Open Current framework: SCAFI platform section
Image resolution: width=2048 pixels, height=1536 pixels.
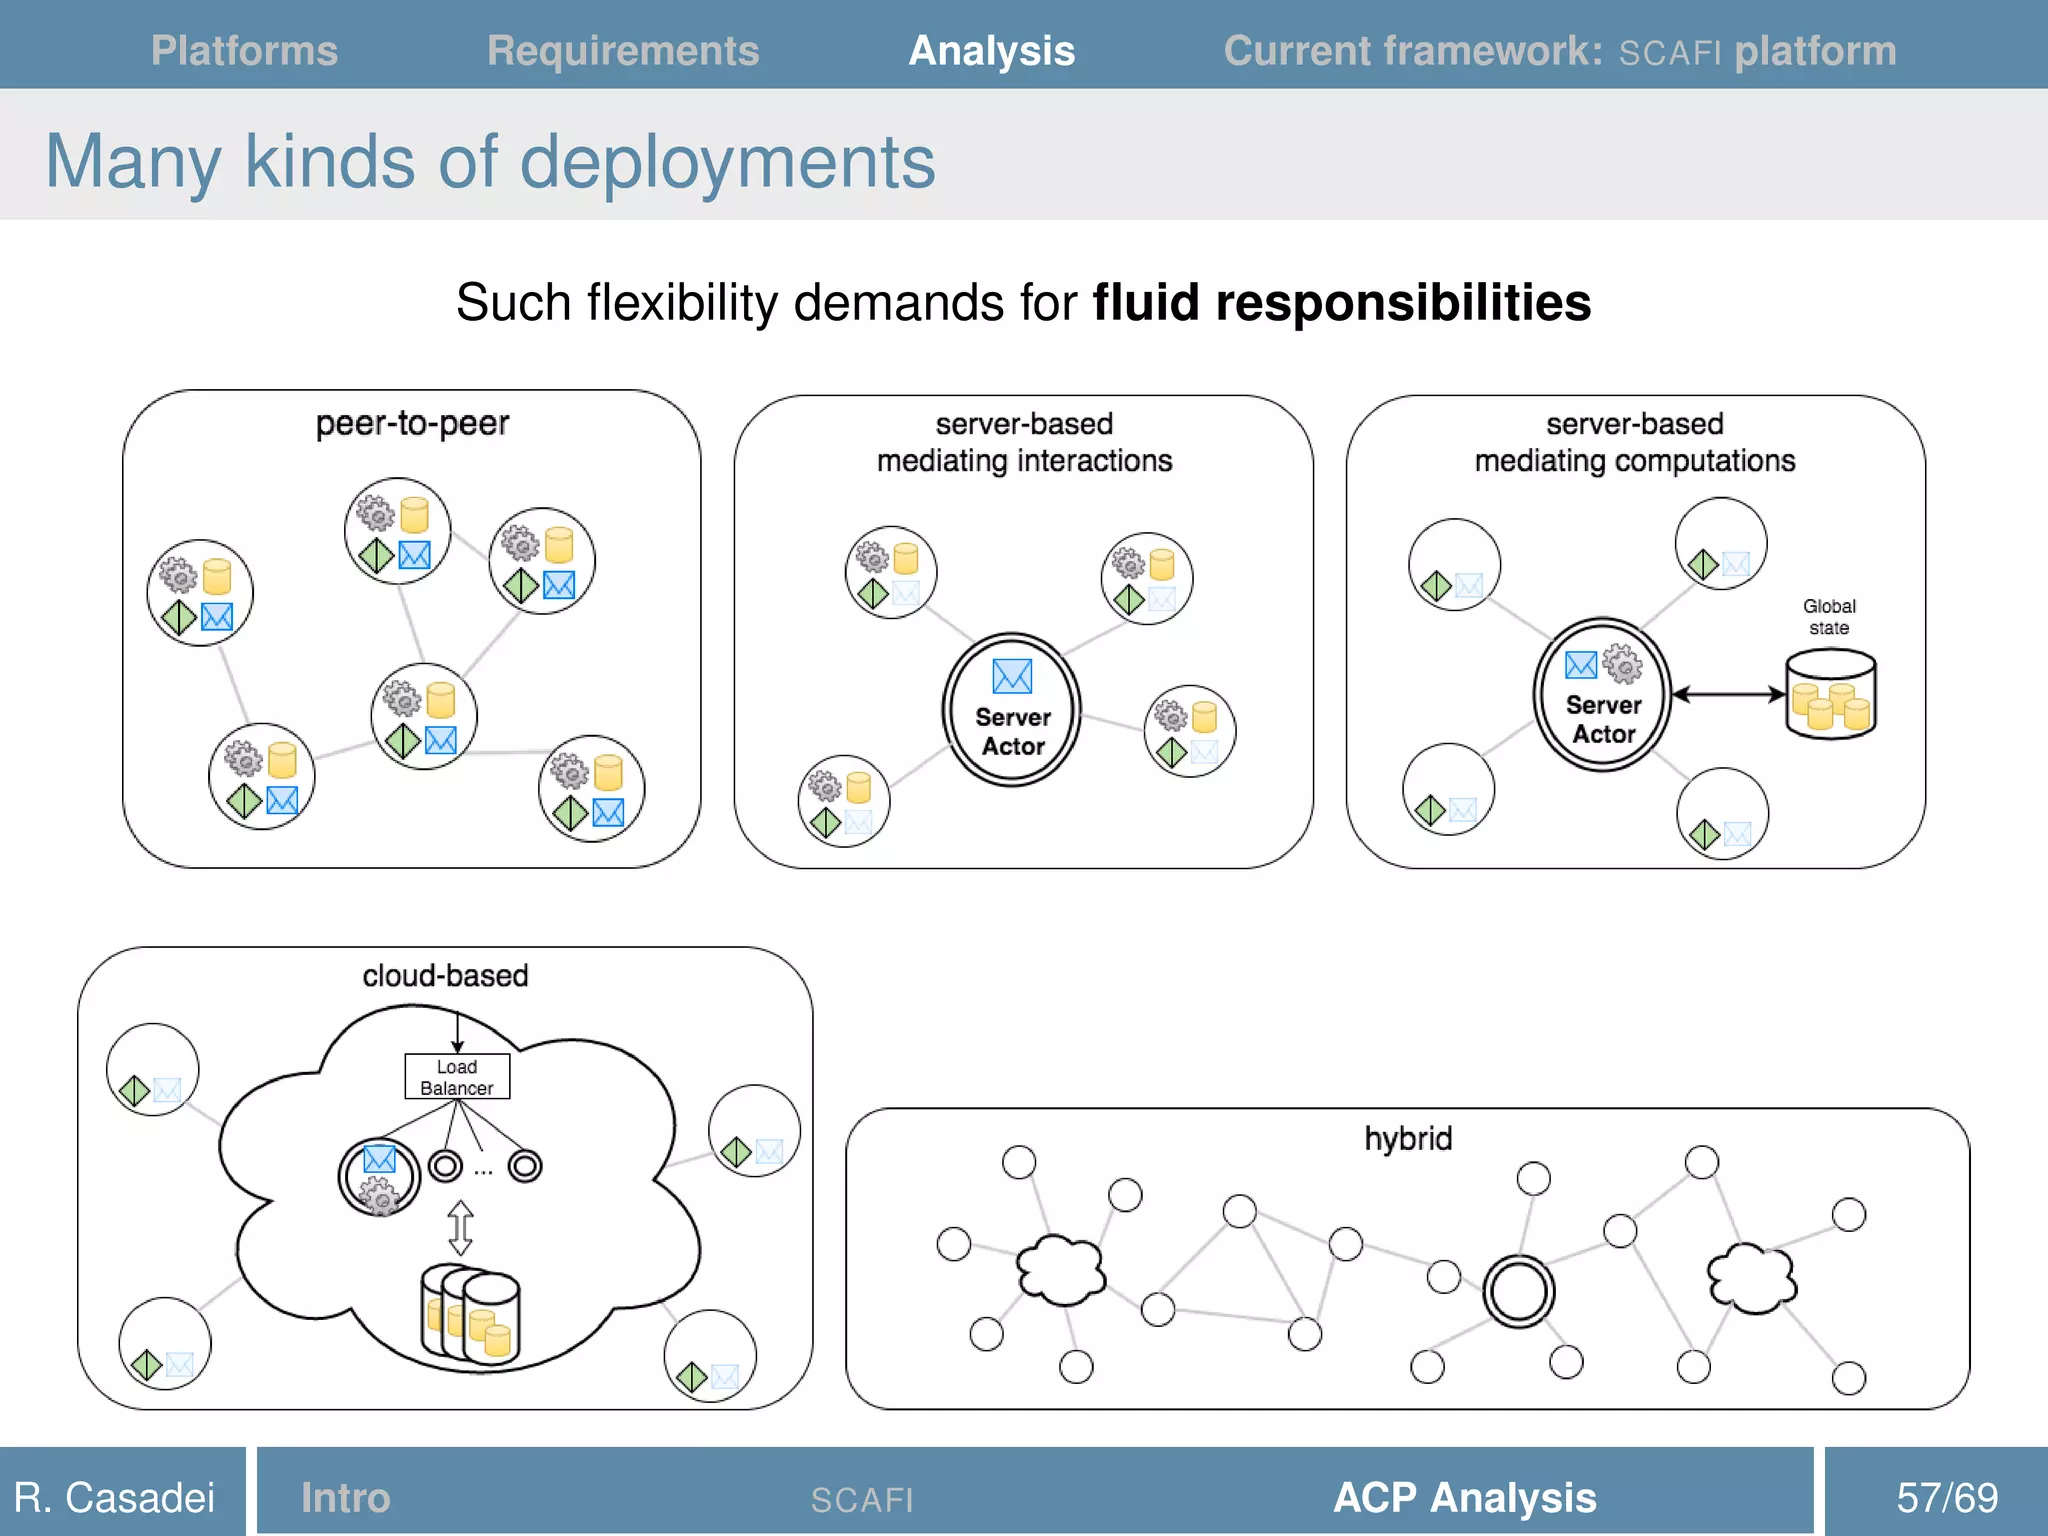[x=1560, y=51]
